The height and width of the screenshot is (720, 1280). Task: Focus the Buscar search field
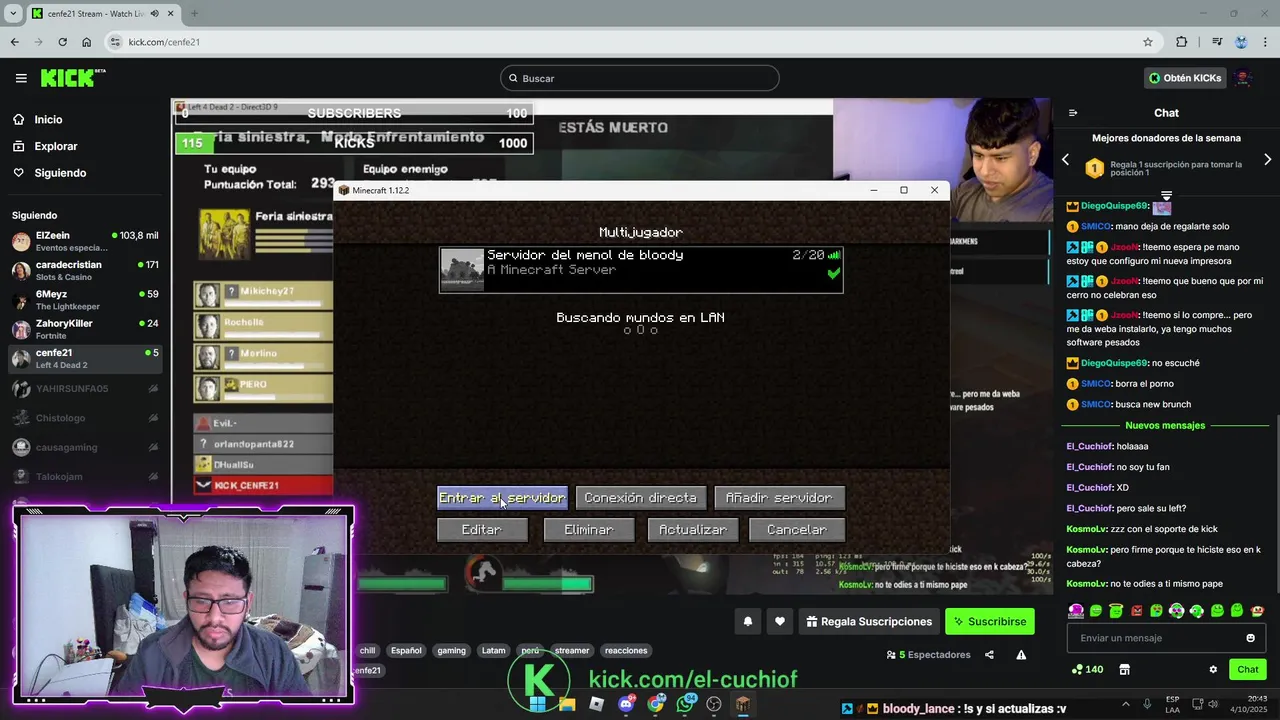coord(640,78)
